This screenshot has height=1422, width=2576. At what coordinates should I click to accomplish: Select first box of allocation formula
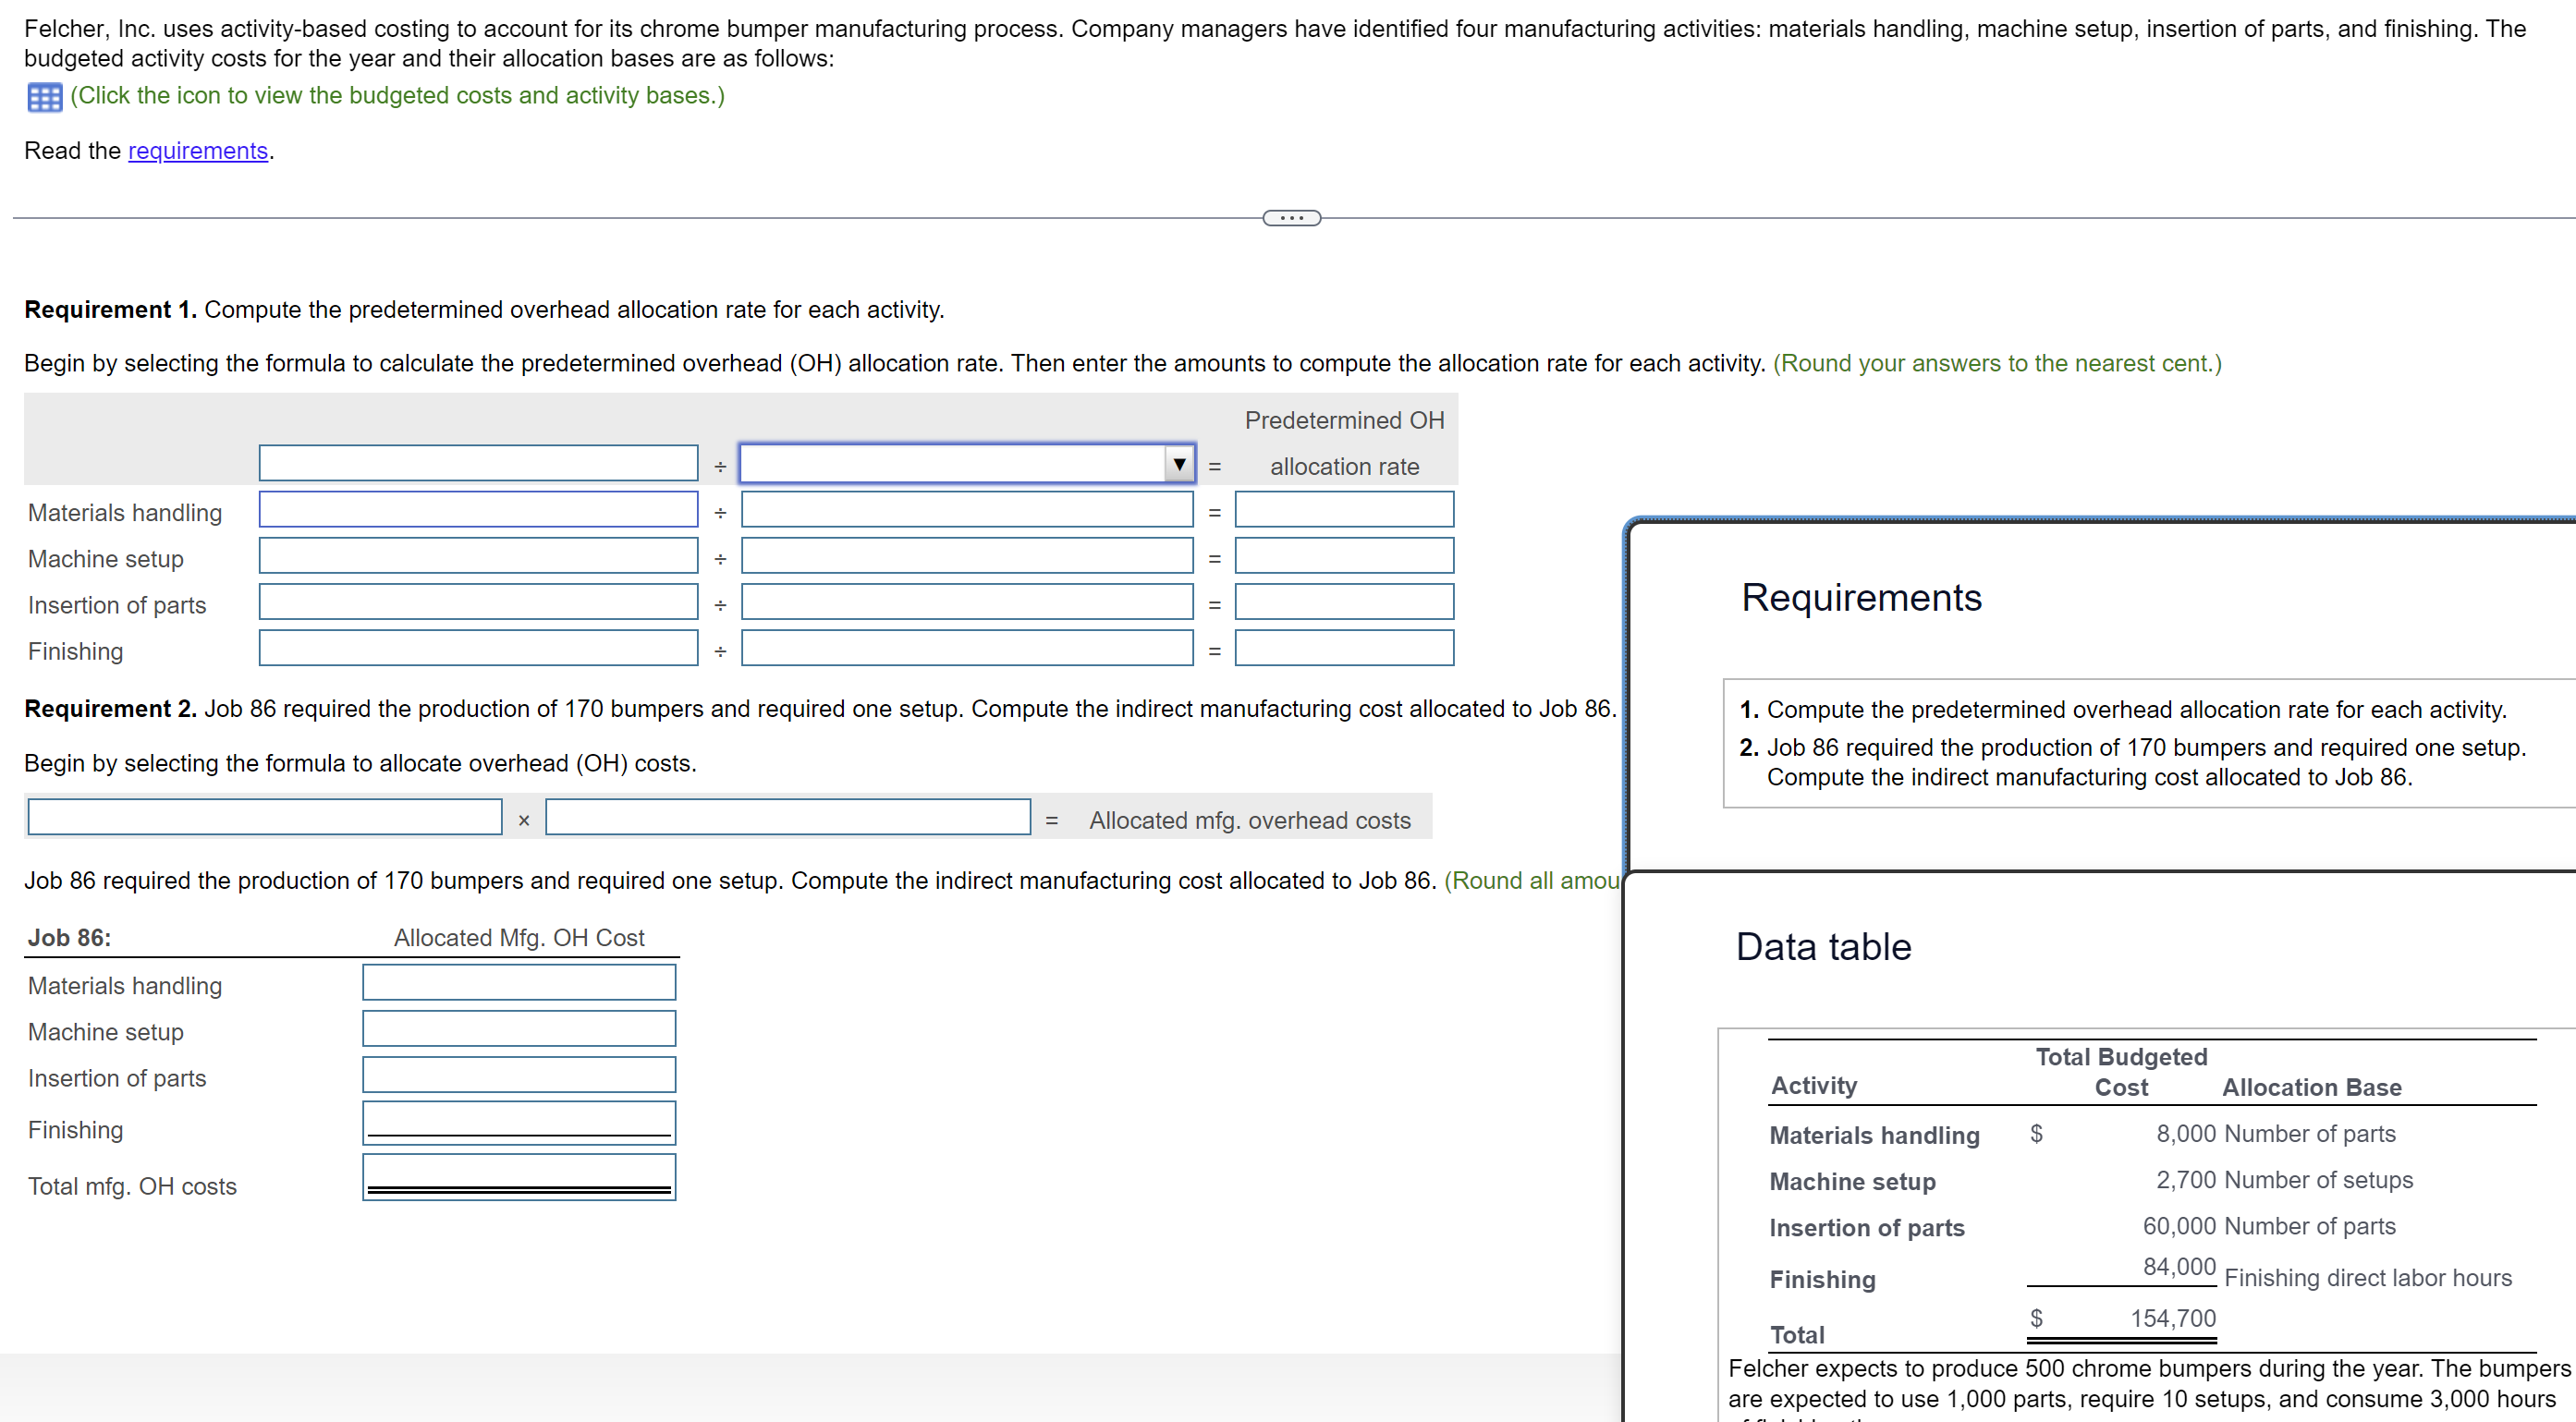[265, 817]
